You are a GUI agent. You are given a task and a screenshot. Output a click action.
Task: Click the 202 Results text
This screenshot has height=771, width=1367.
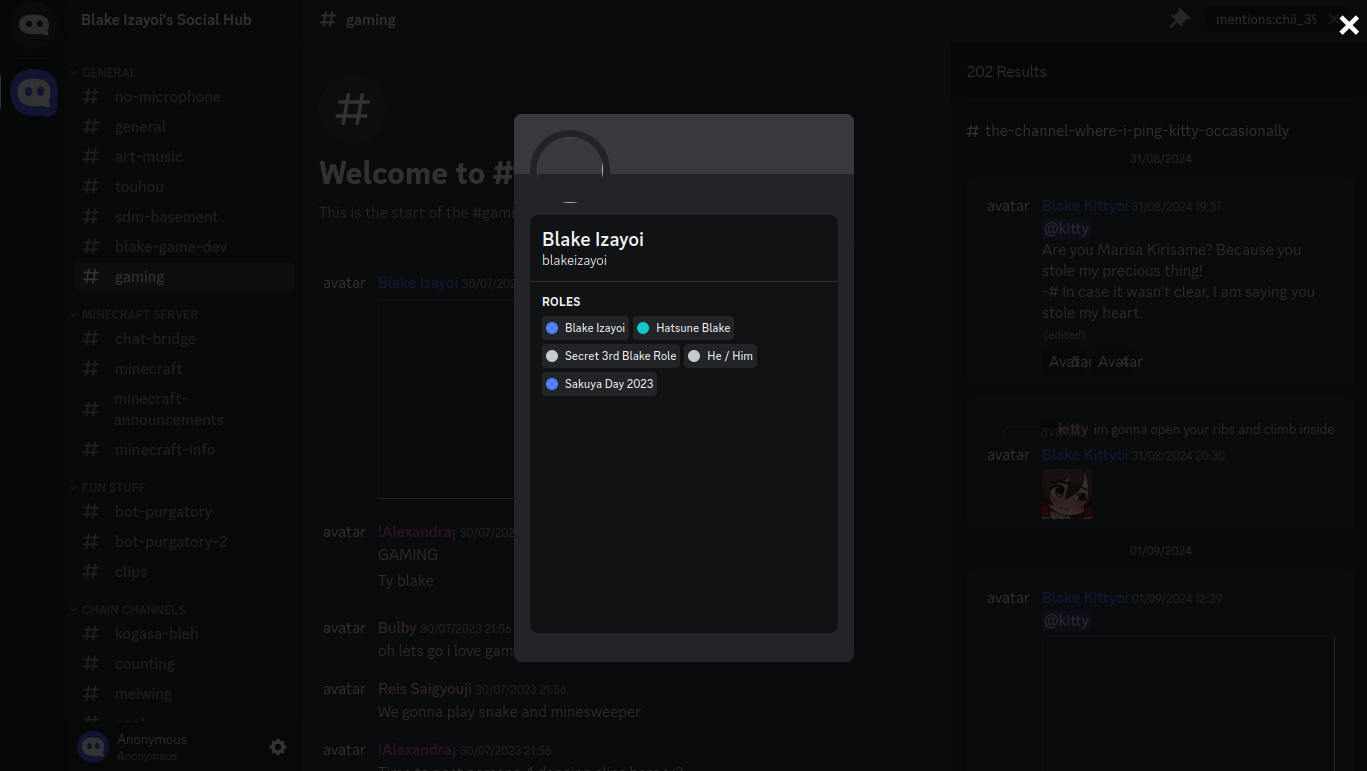tap(1007, 72)
